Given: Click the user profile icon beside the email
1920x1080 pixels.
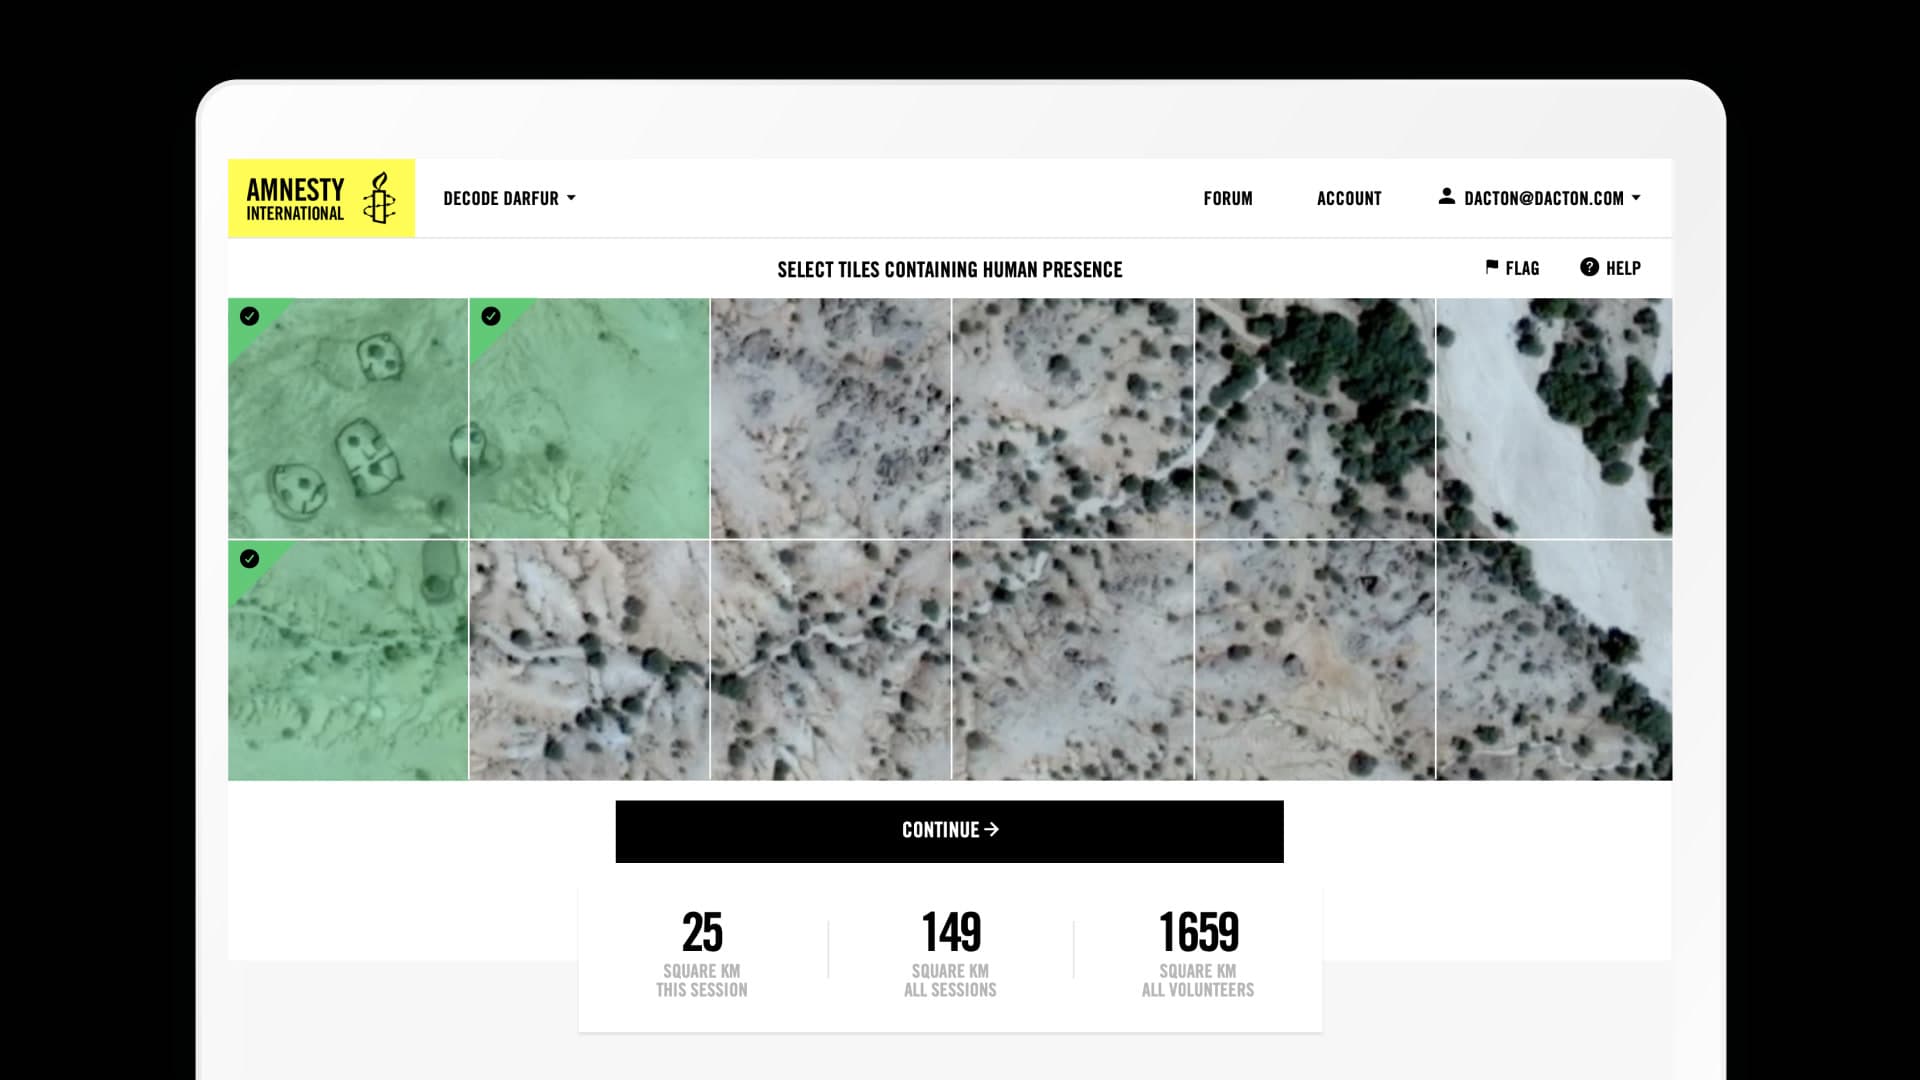Looking at the screenshot, I should tap(1447, 197).
